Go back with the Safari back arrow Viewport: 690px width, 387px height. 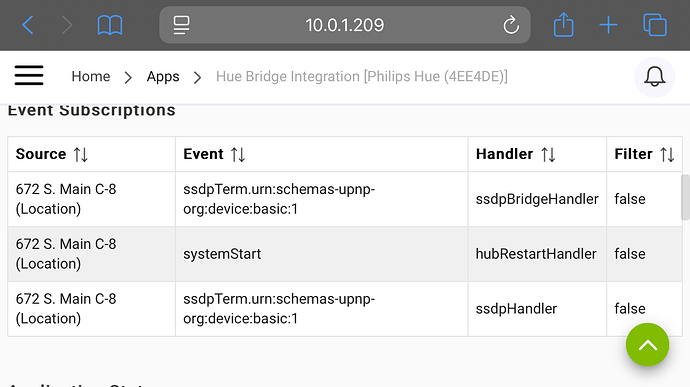pyautogui.click(x=28, y=25)
